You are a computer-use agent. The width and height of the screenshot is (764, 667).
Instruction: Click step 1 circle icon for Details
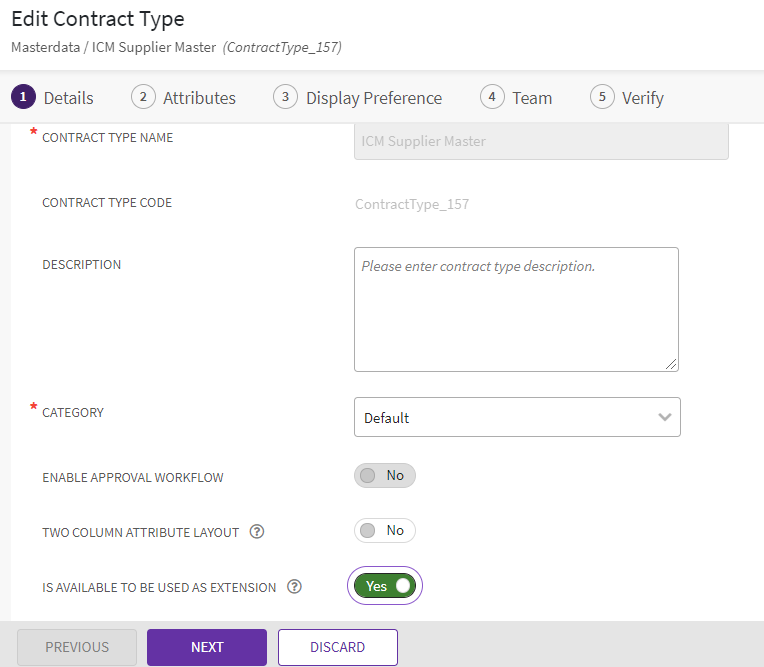(23, 97)
